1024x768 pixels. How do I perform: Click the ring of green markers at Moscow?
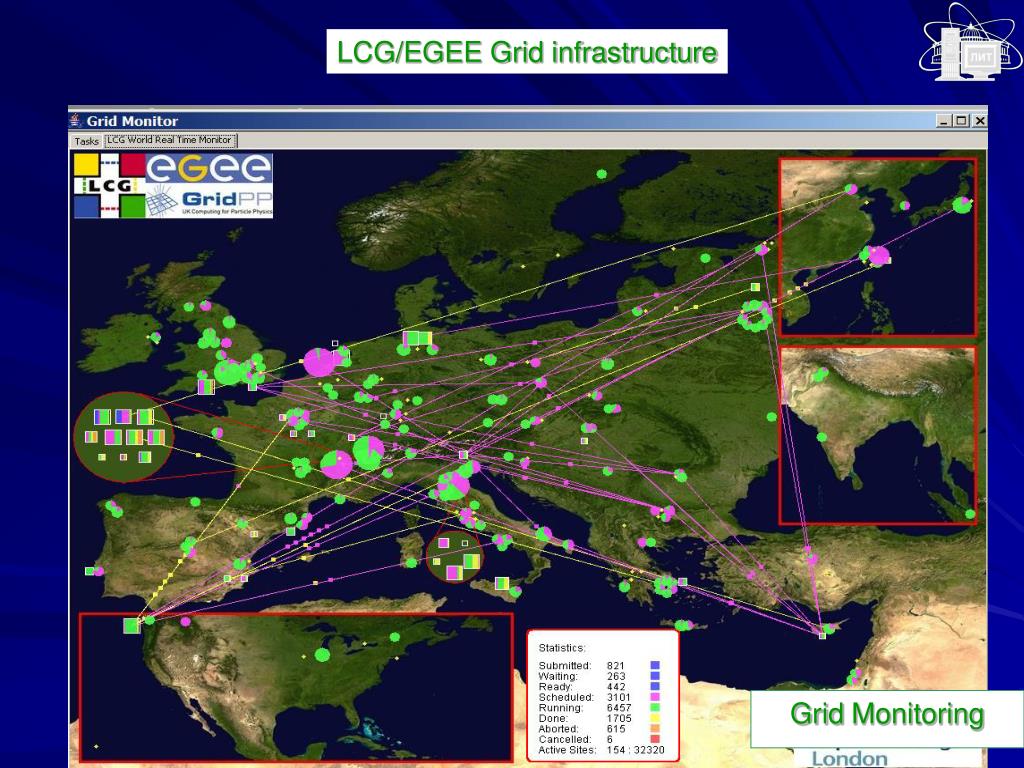pyautogui.click(x=755, y=316)
